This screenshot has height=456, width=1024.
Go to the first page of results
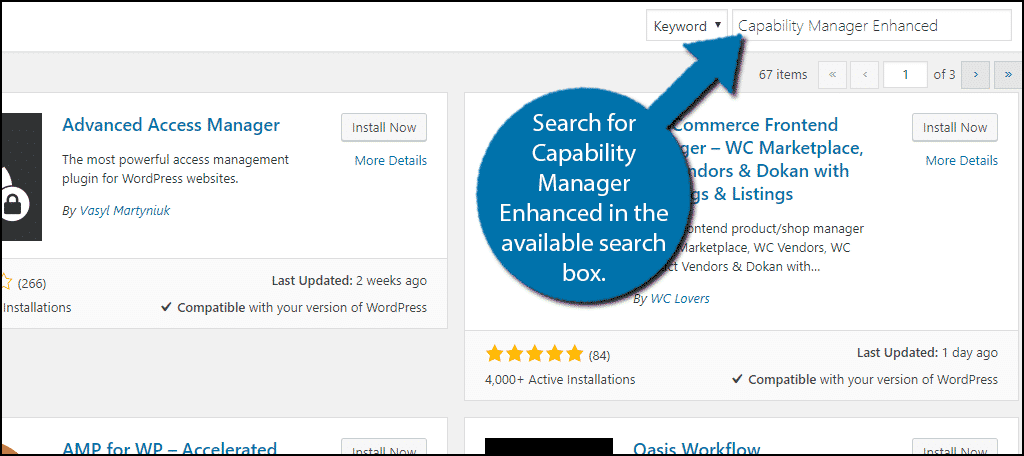(x=832, y=74)
